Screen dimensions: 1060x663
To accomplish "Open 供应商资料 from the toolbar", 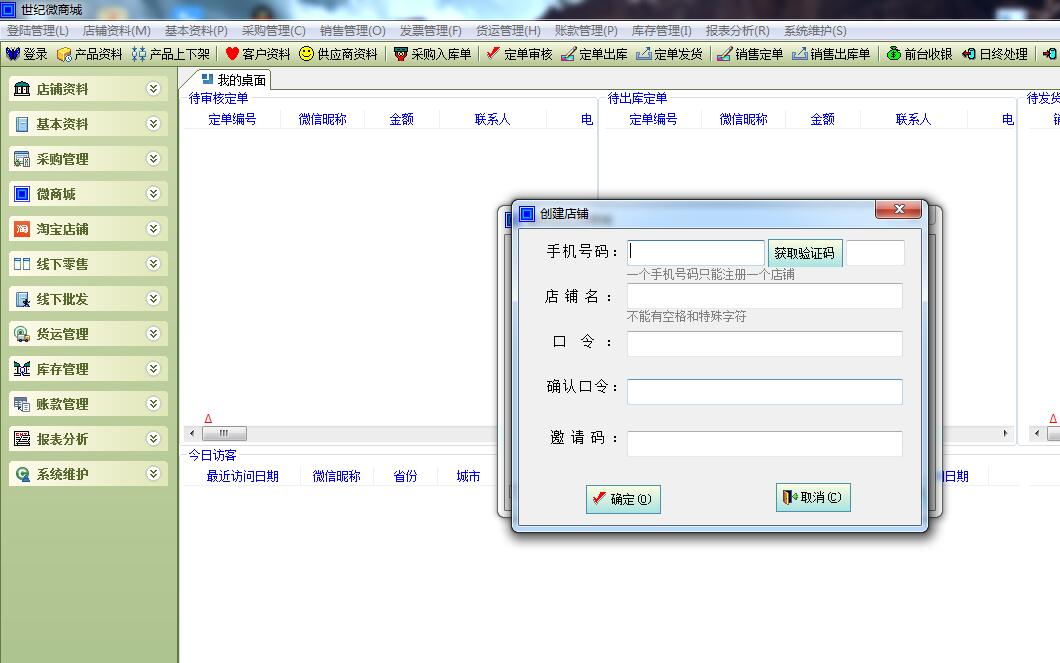I will (345, 55).
